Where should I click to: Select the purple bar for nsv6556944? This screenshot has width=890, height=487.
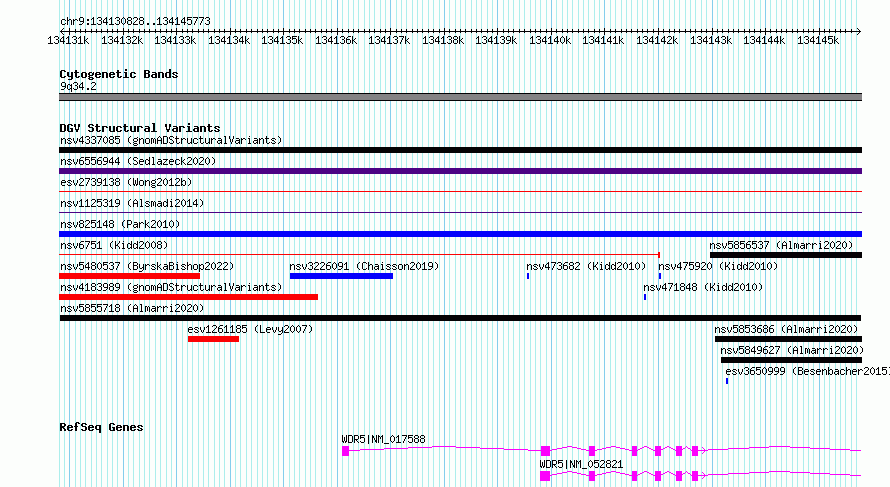(x=460, y=171)
